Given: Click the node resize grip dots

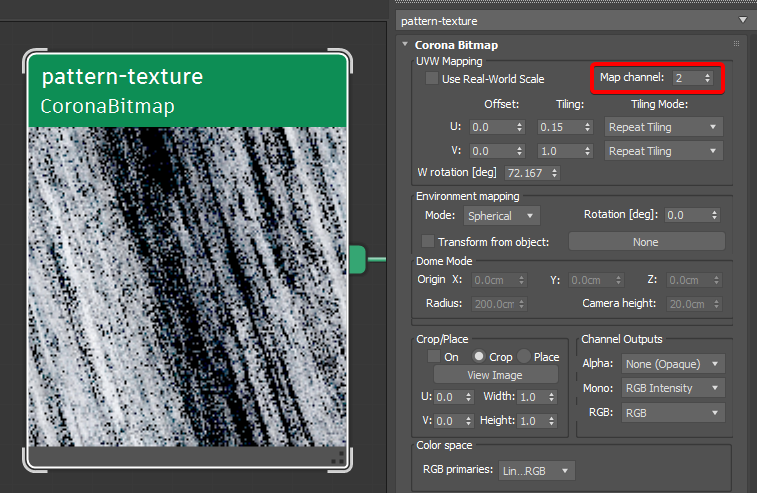Looking at the screenshot, I should tap(337, 457).
